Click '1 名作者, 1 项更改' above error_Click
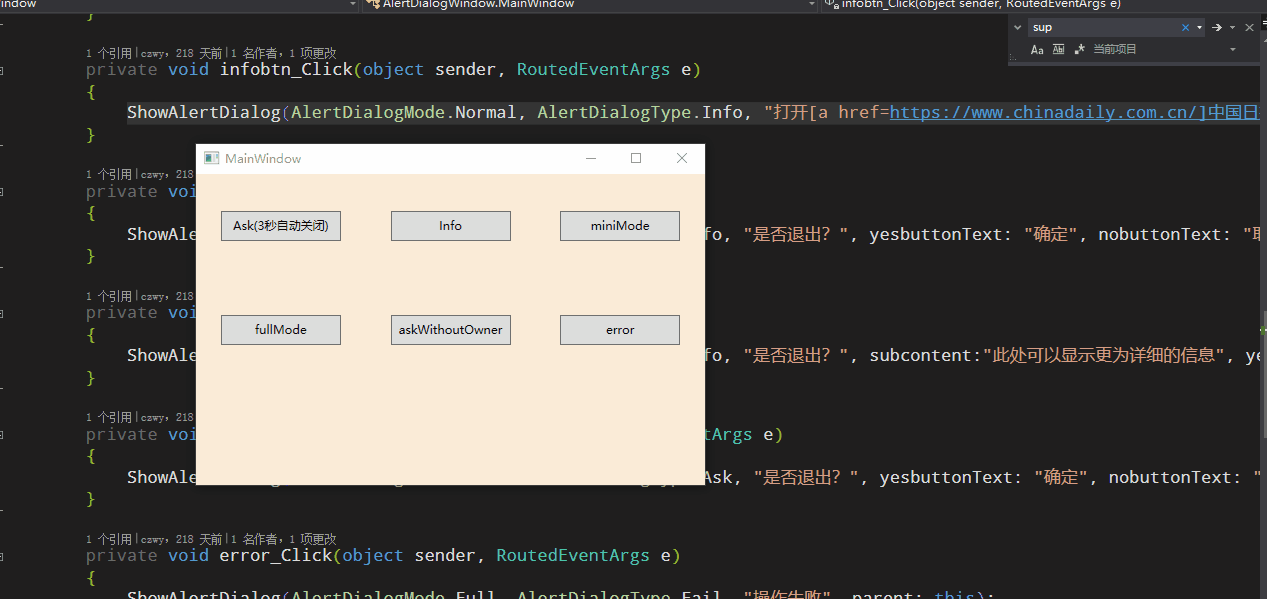 click(x=284, y=539)
